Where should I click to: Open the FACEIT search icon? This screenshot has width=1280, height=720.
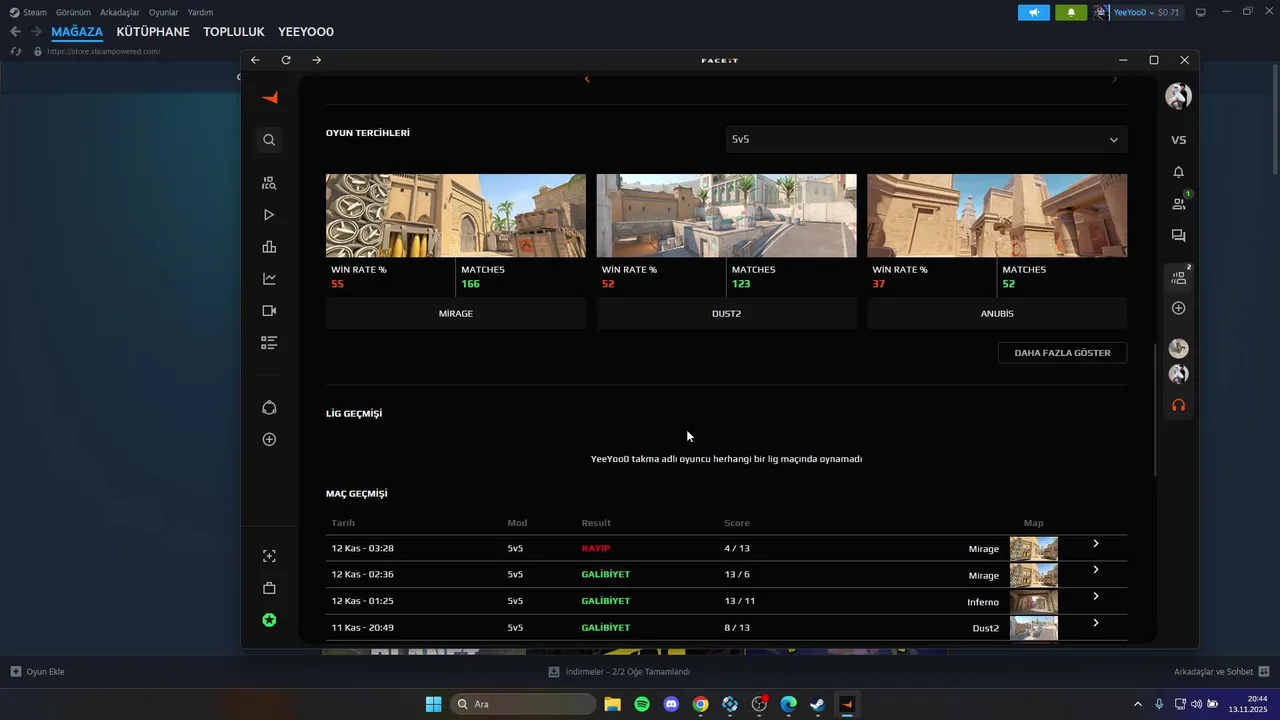[x=269, y=140]
